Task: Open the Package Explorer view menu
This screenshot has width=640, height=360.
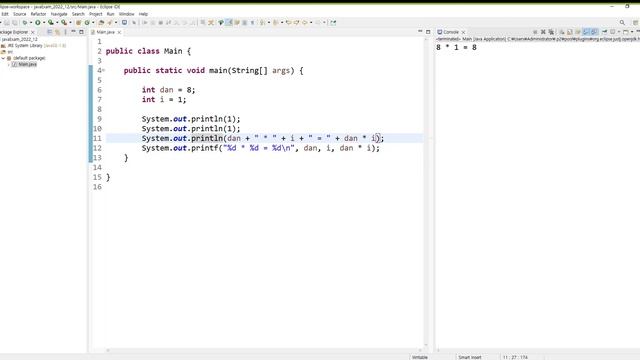Action: (65, 32)
